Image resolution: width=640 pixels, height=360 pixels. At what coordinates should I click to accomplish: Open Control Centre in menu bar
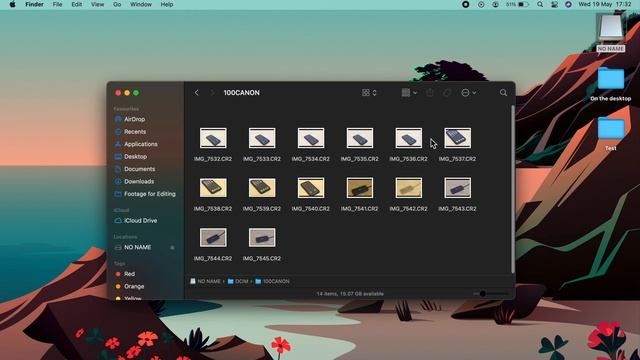coord(554,4)
